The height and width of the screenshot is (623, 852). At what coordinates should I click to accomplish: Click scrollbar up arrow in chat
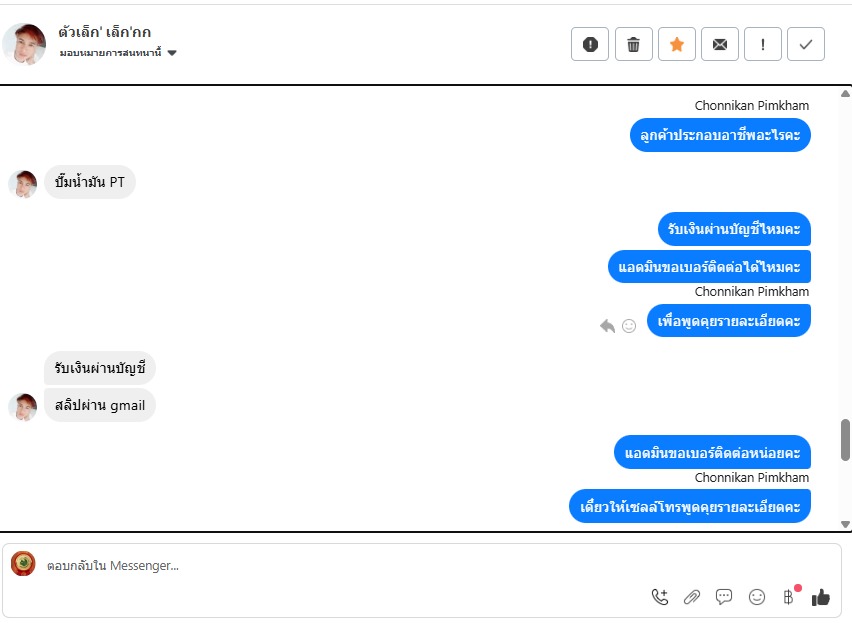[845, 93]
